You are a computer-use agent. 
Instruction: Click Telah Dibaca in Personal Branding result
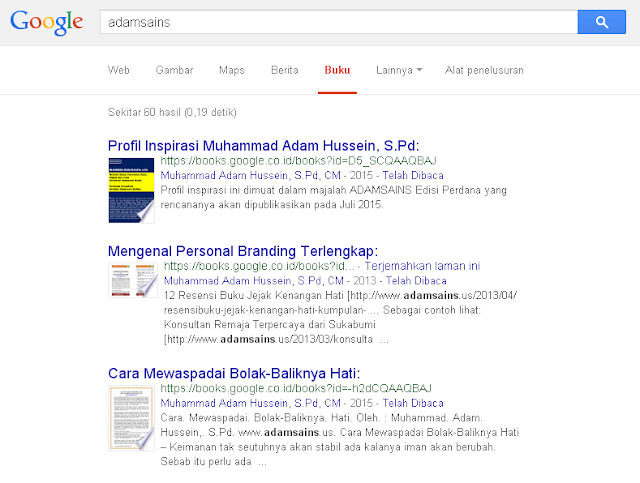point(416,281)
